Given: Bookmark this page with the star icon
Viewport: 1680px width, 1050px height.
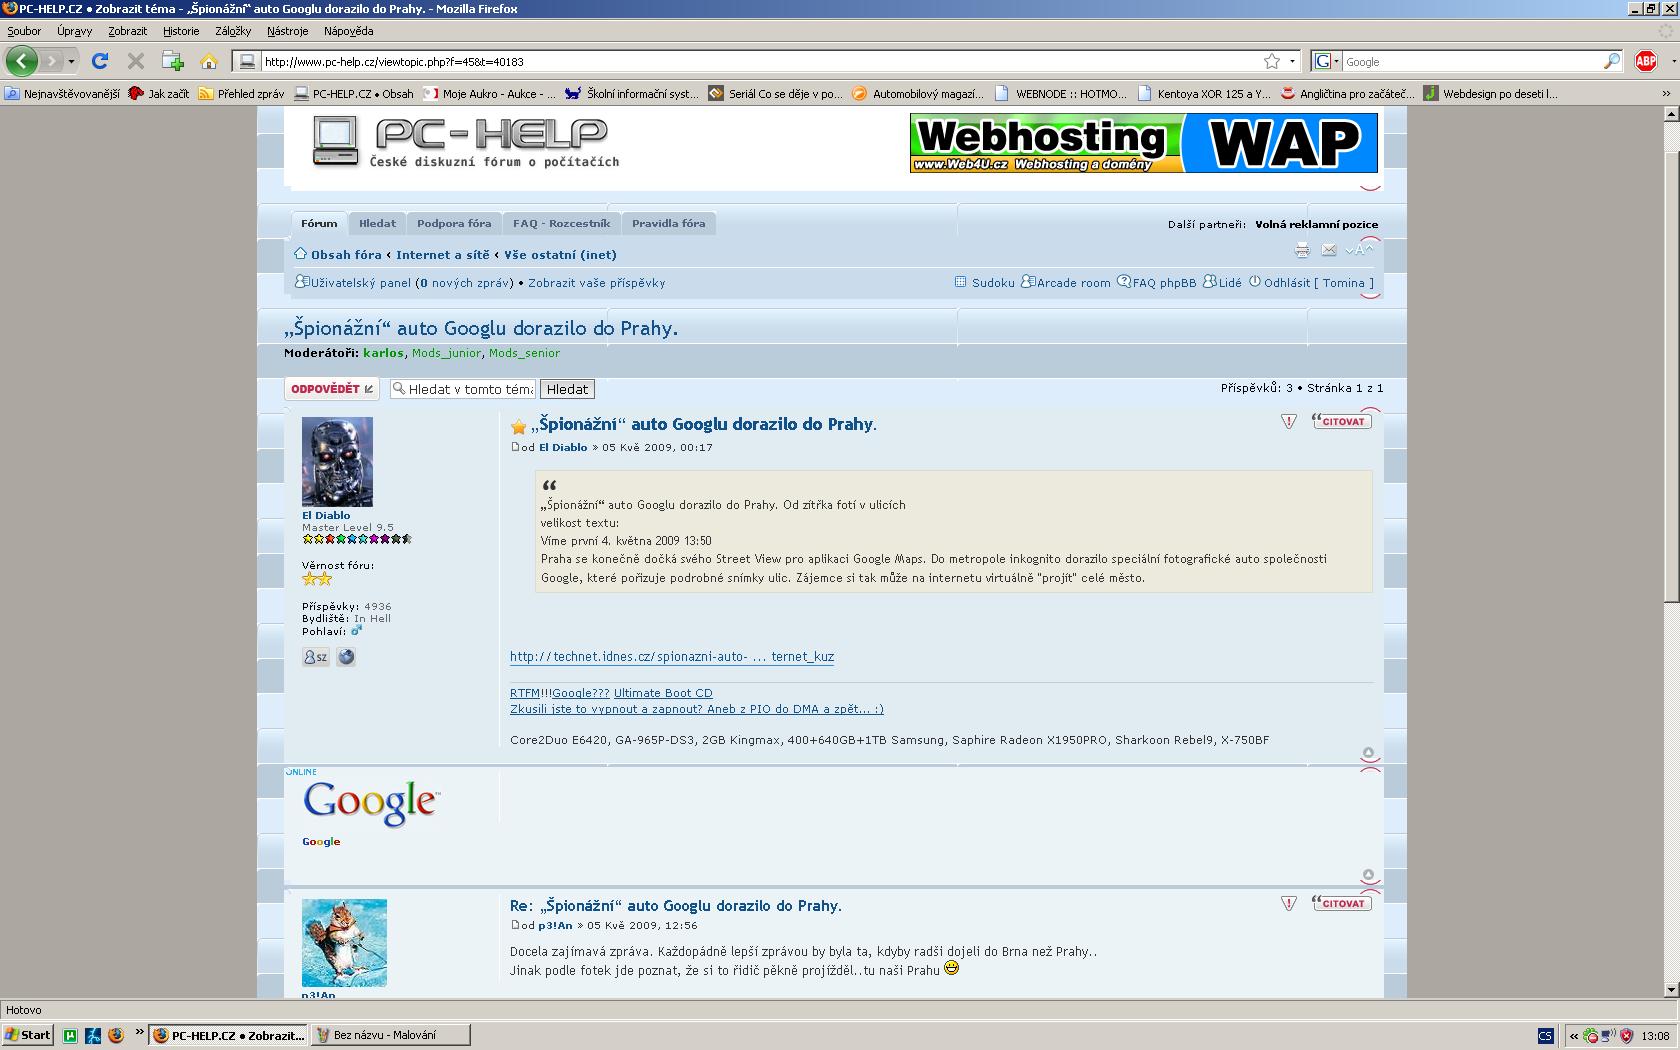Looking at the screenshot, I should 1272,61.
